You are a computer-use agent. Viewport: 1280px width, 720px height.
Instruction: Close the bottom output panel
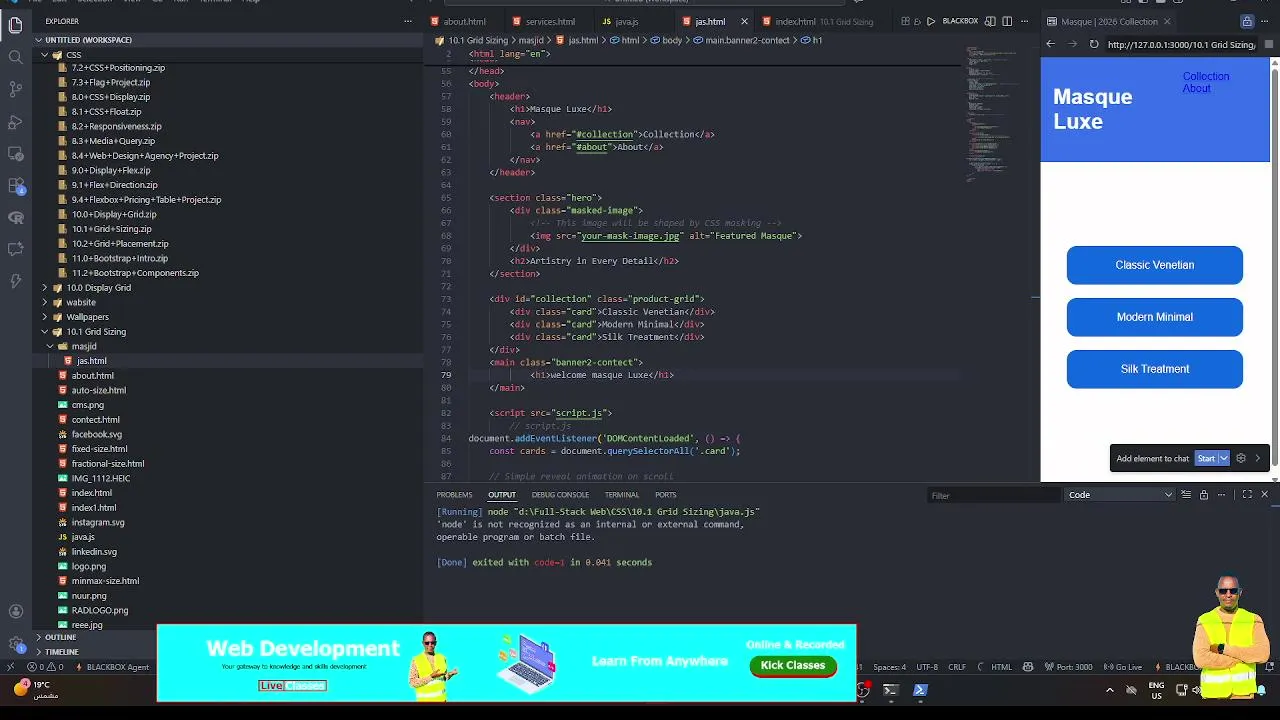coord(1264,495)
